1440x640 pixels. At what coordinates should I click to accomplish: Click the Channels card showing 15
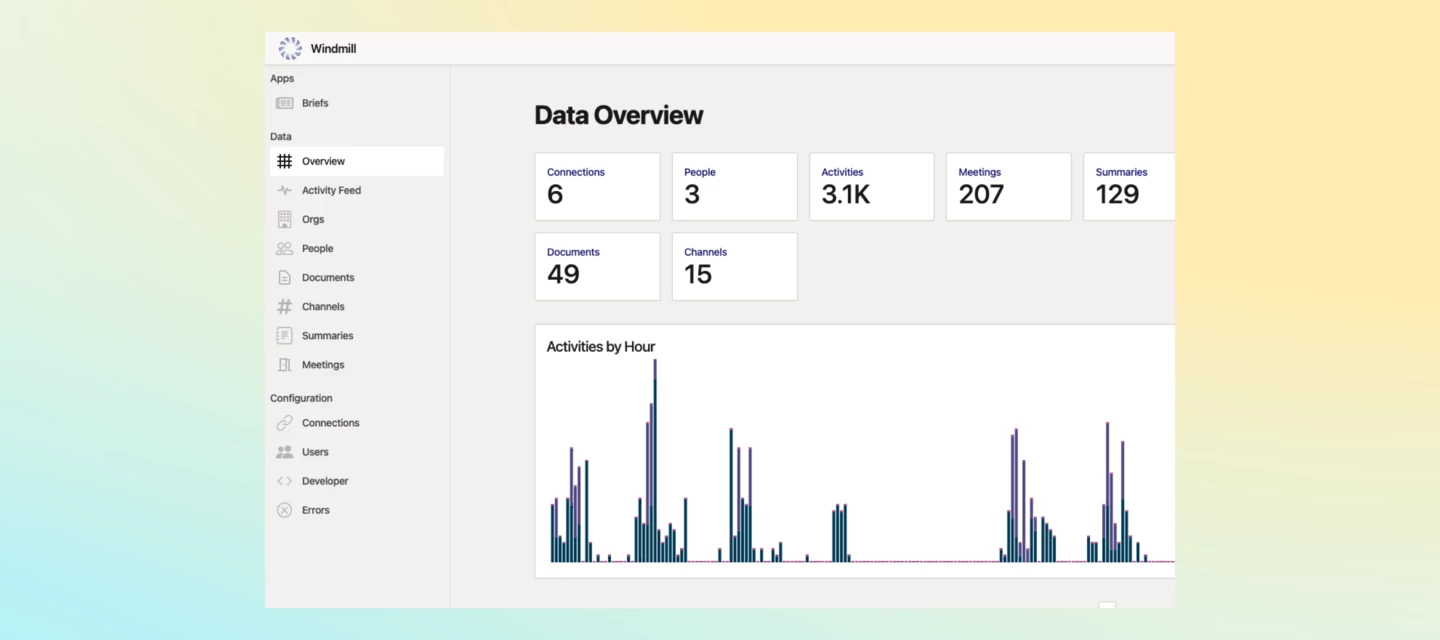click(734, 266)
